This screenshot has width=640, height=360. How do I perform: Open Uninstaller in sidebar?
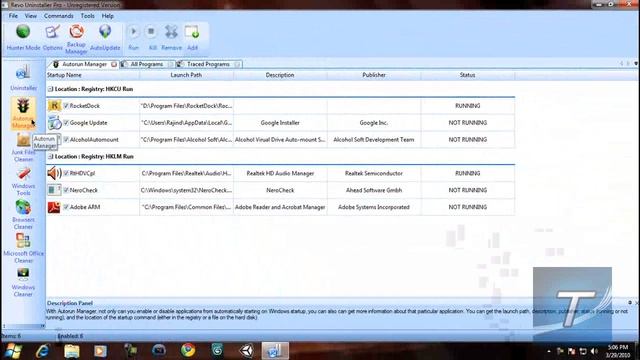point(23,78)
